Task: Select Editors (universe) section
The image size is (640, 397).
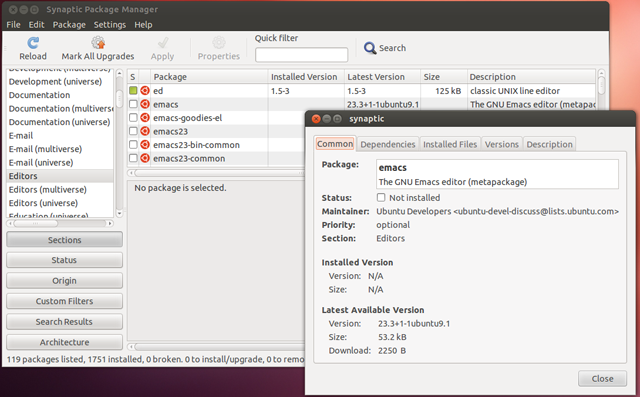Action: click(60, 203)
